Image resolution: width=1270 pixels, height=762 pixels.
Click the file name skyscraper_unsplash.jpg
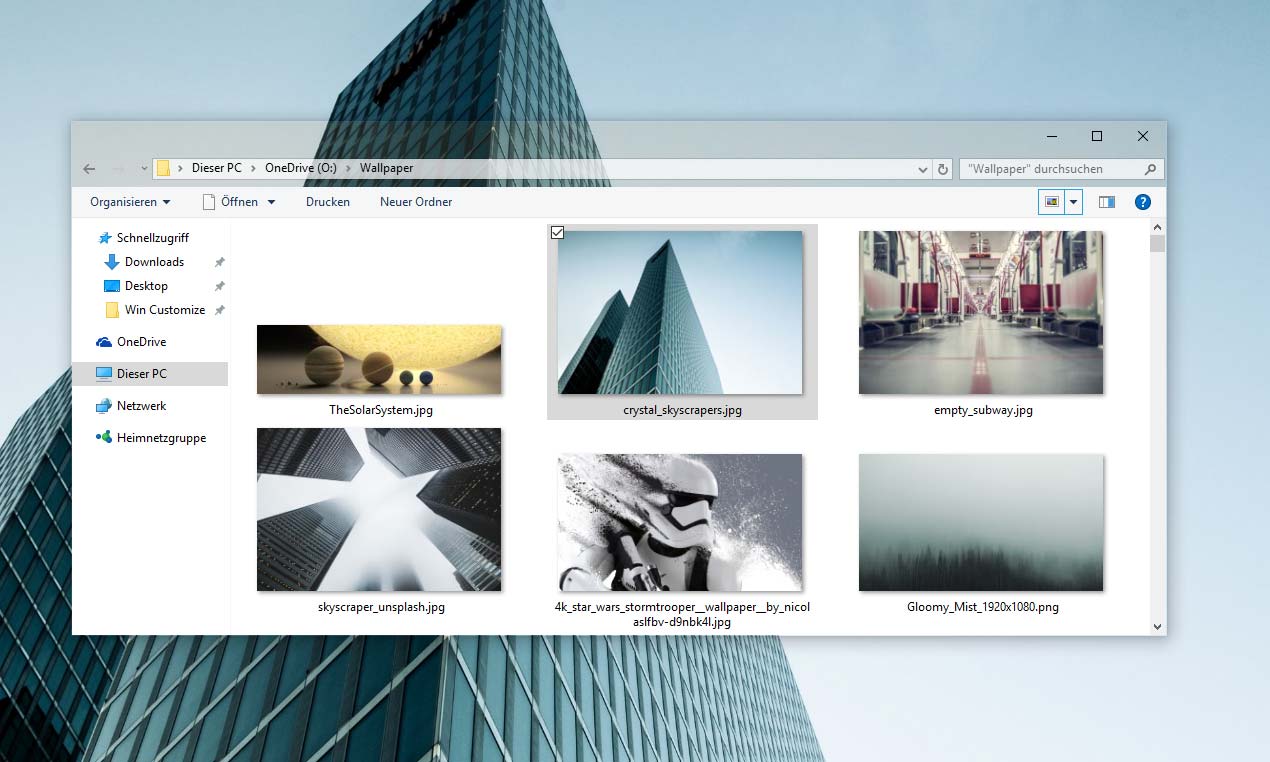381,607
